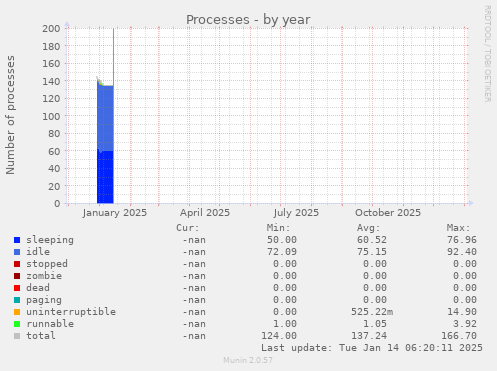Click the sleeping legend color swatch
This screenshot has height=371, width=497.
pyautogui.click(x=17, y=240)
